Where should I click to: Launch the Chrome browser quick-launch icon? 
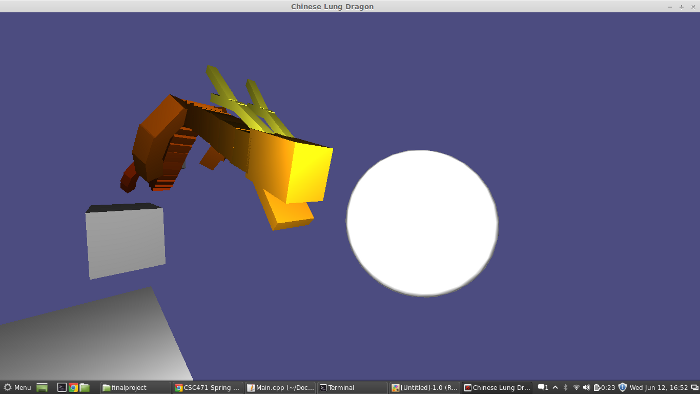coord(73,387)
